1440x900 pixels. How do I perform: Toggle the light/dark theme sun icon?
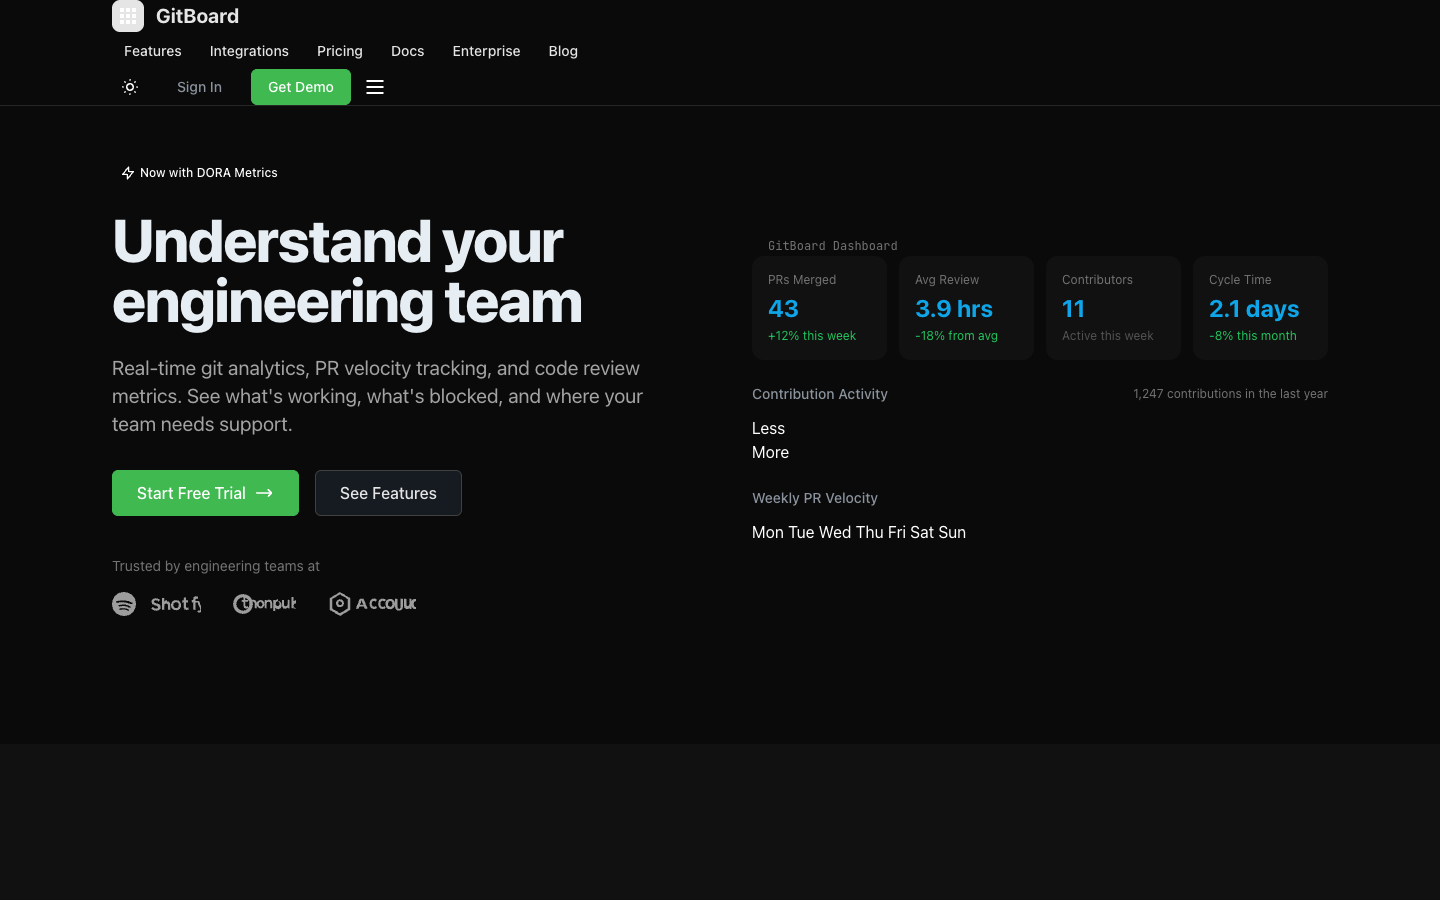[x=130, y=87]
